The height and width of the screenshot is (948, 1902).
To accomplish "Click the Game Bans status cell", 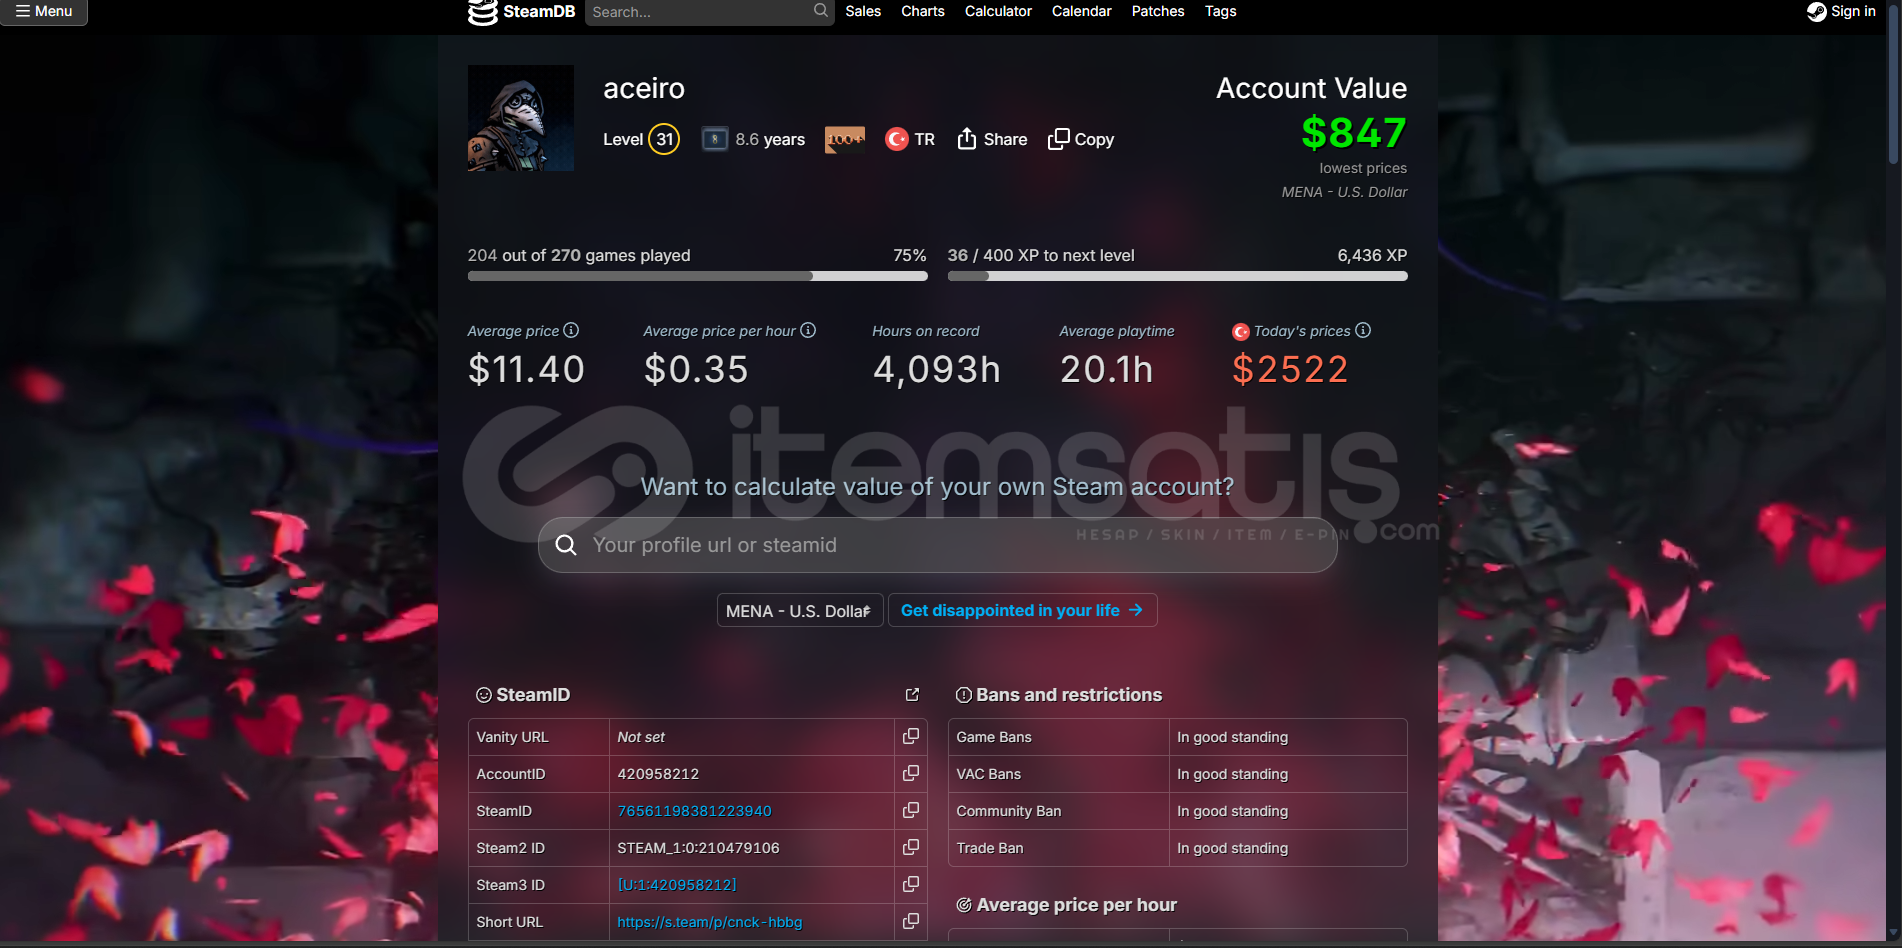I will click(1288, 737).
